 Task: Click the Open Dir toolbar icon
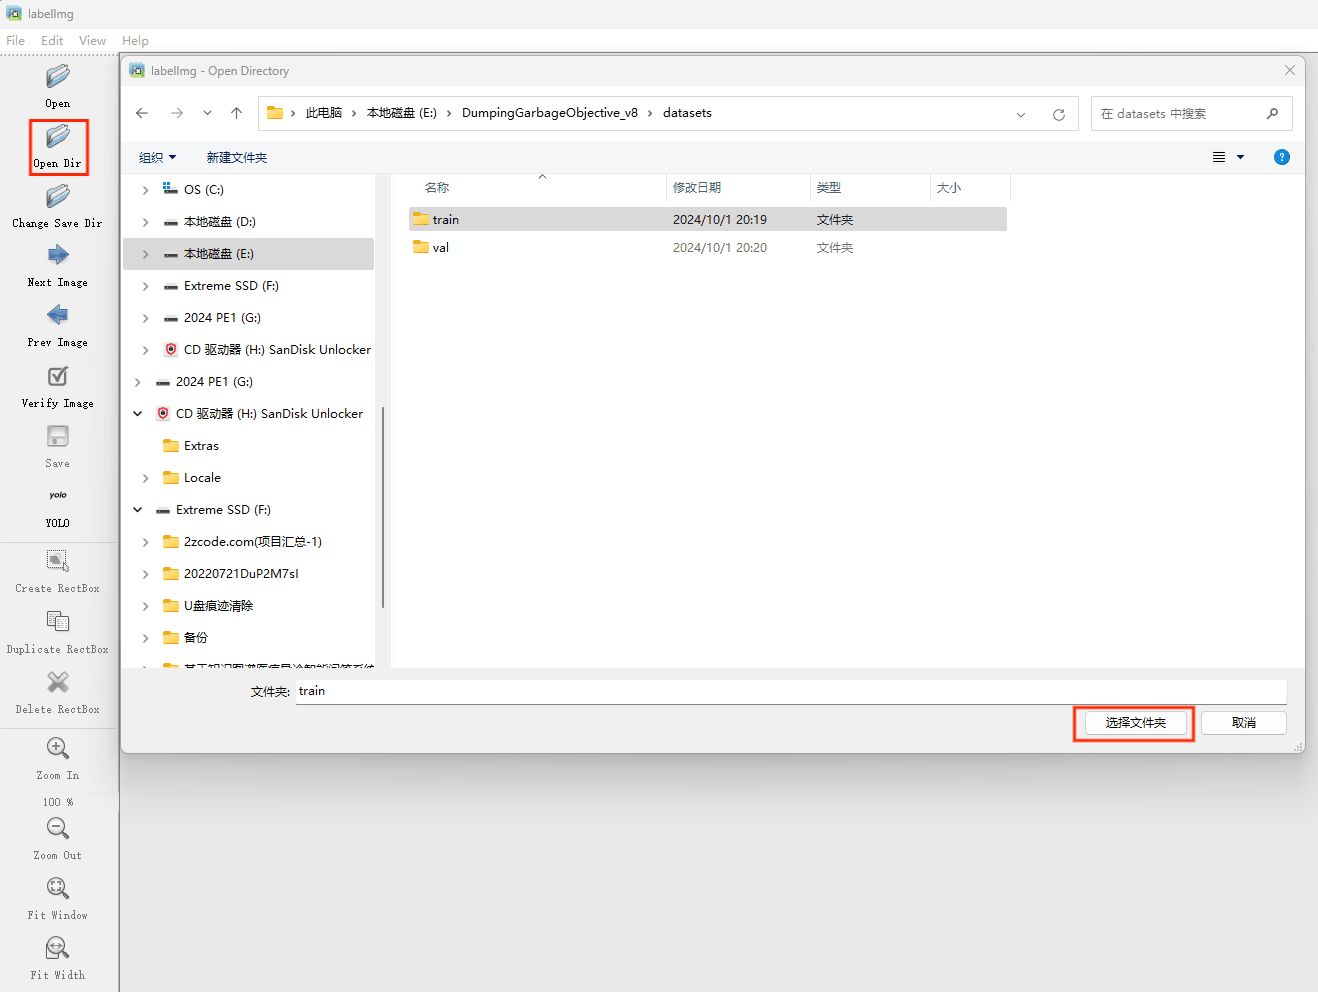(x=58, y=137)
